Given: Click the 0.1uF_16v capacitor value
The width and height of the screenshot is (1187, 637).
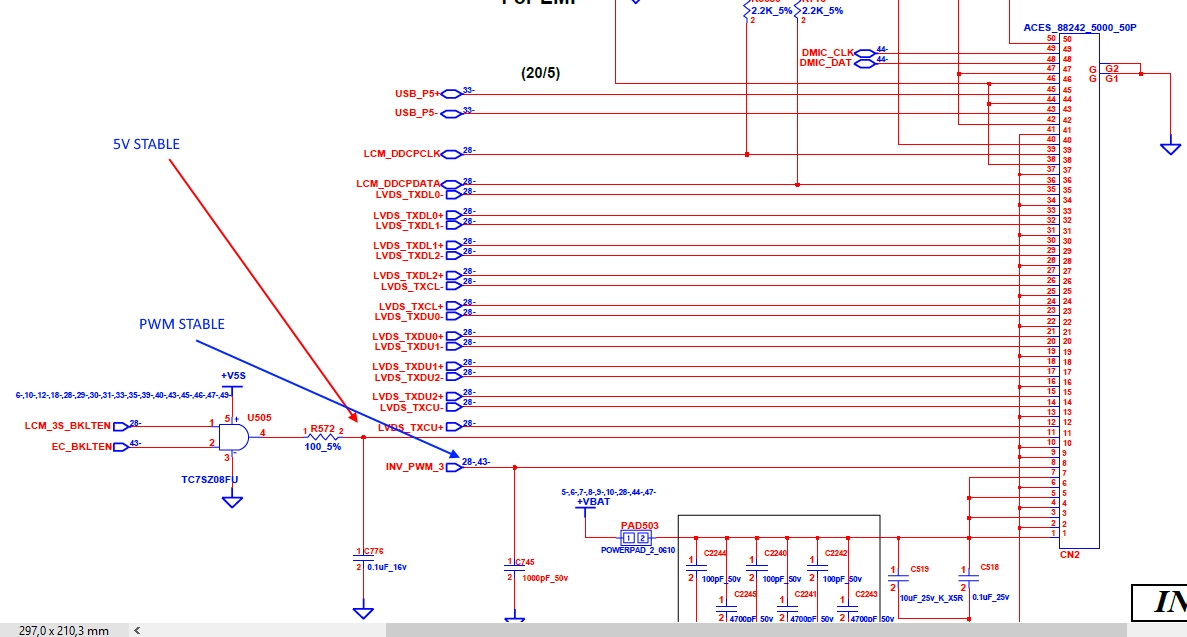Looking at the screenshot, I should point(387,567).
